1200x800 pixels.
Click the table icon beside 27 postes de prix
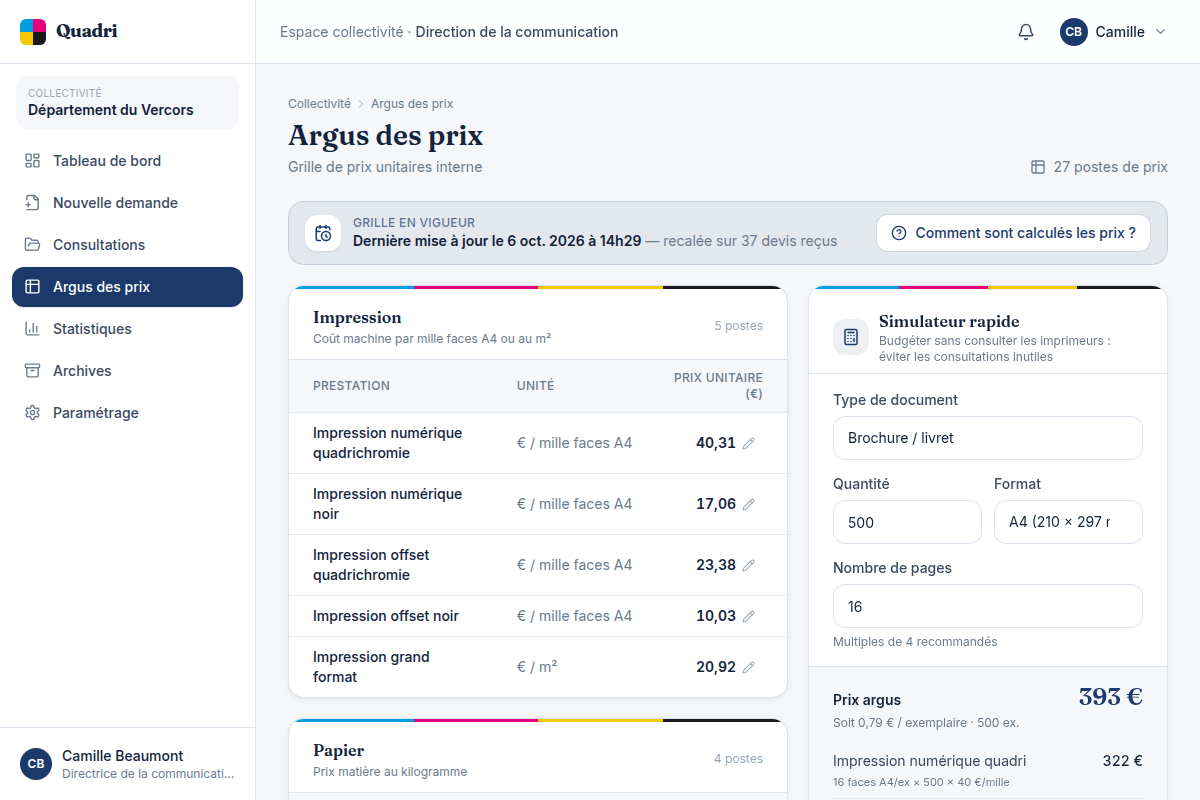(1038, 167)
